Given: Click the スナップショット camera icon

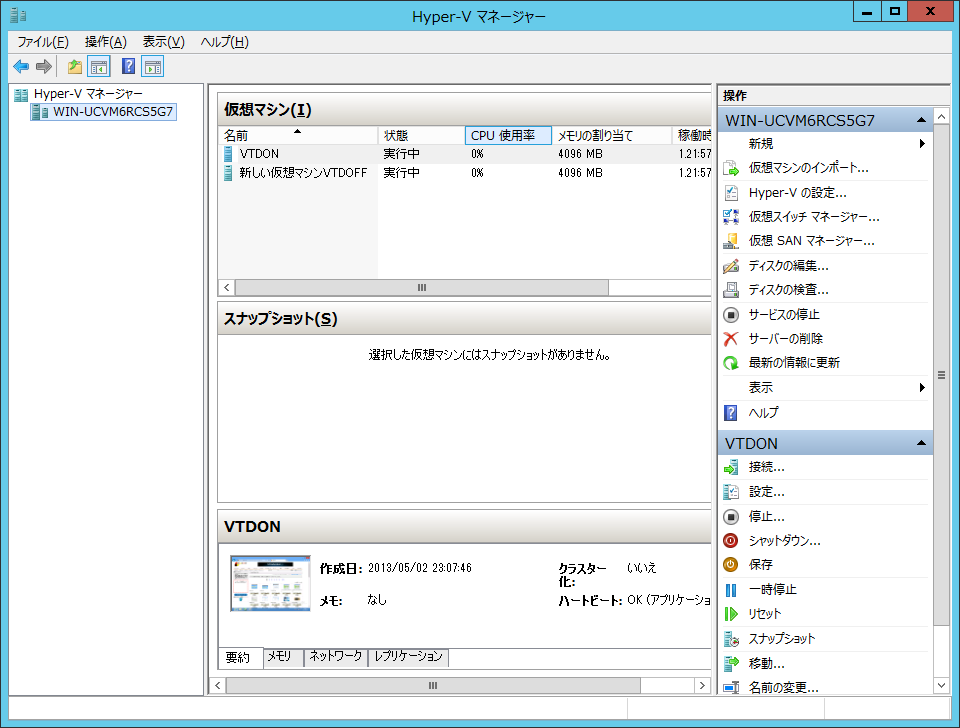Looking at the screenshot, I should click(x=731, y=639).
